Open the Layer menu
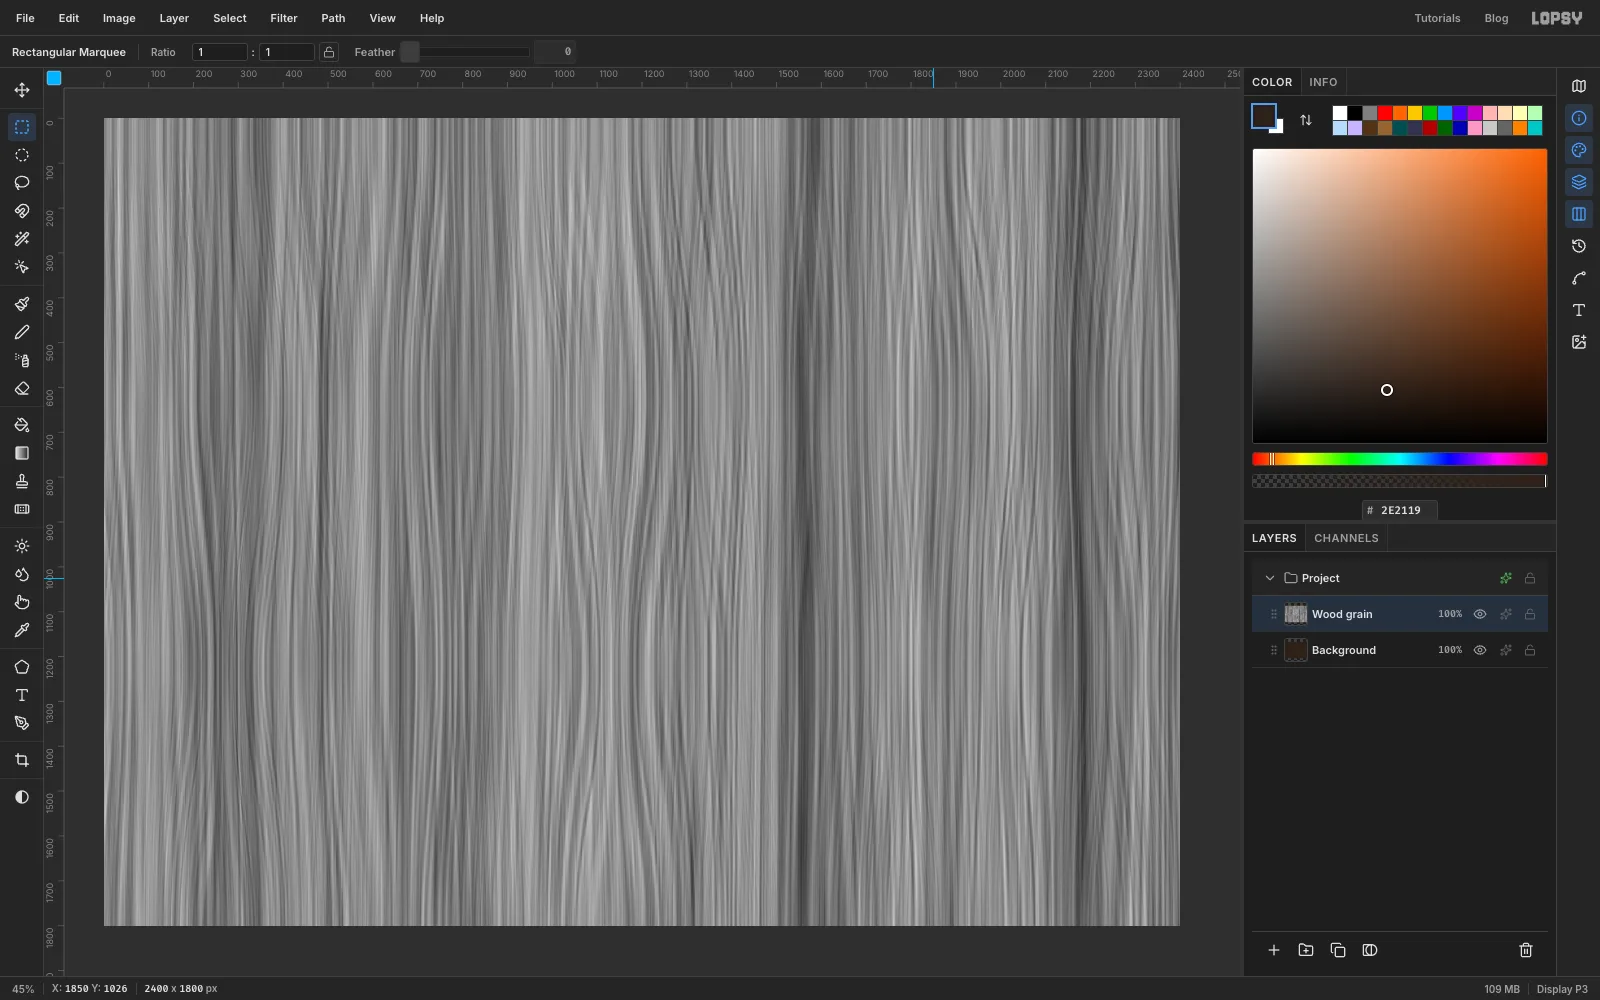Image resolution: width=1600 pixels, height=1000 pixels. [x=174, y=18]
